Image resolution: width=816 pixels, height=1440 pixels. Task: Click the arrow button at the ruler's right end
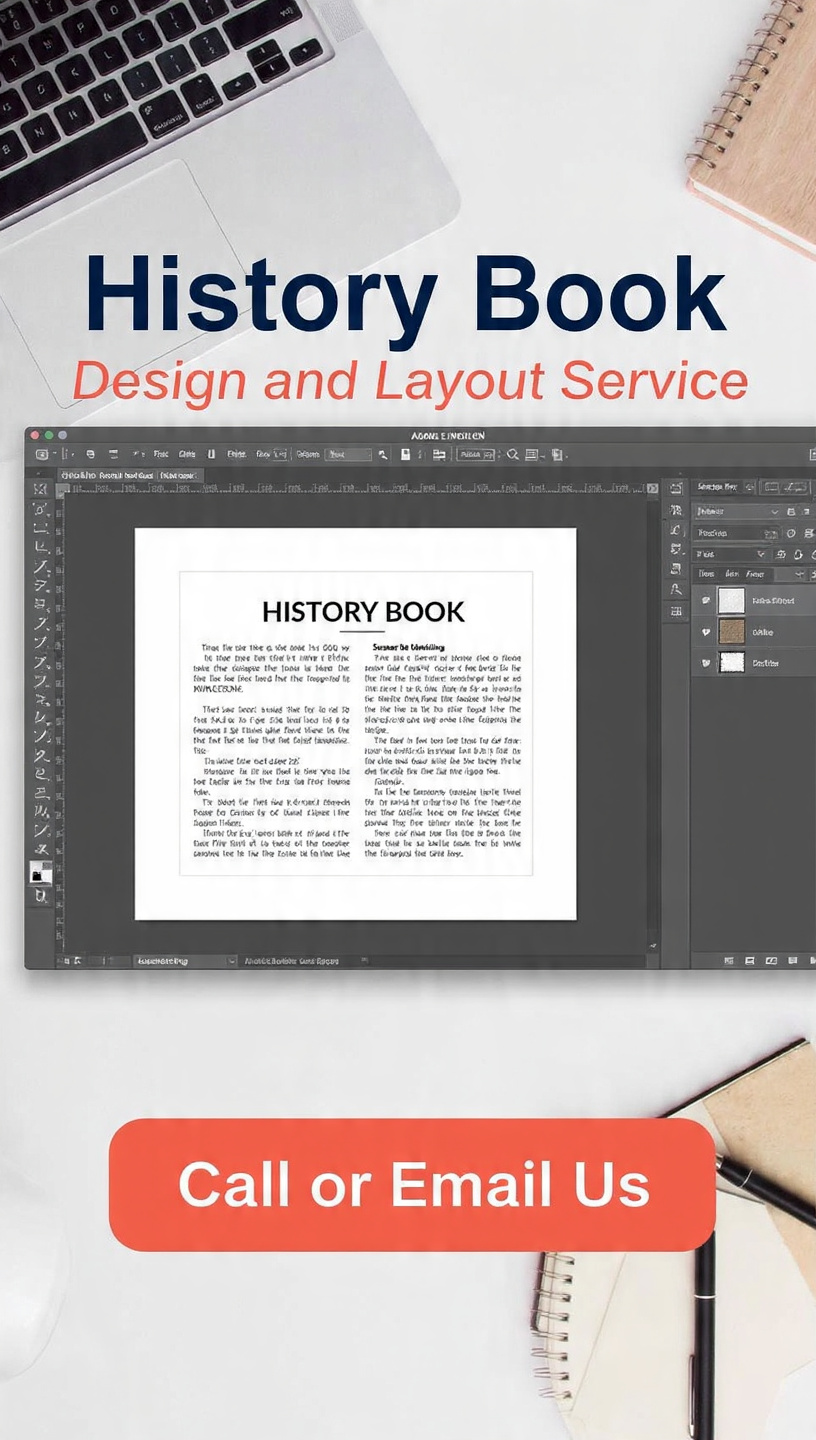click(x=653, y=489)
